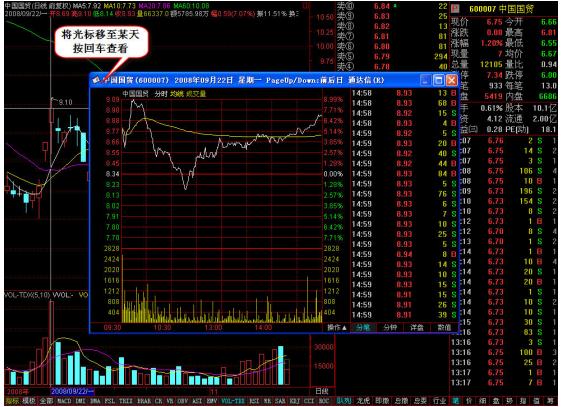561x407 pixels.
Task: Maximize the intraday popup window
Action: tap(439, 80)
